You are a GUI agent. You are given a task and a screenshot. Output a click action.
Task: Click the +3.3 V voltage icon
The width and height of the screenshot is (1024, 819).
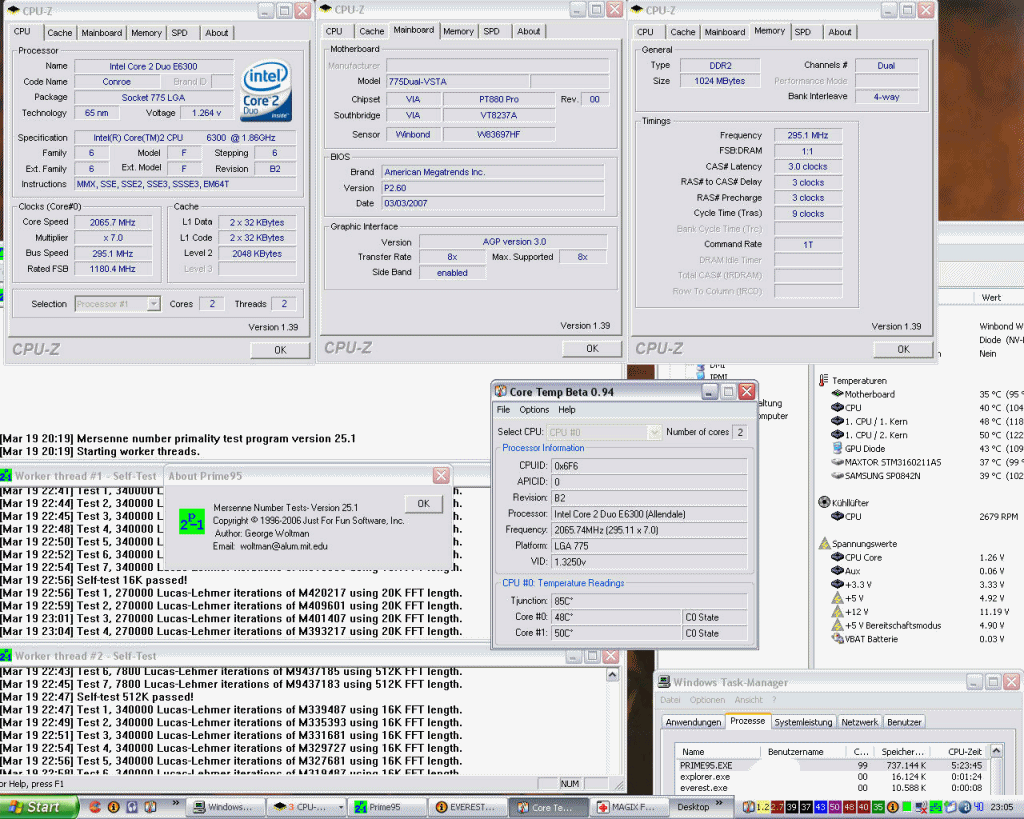coord(837,584)
